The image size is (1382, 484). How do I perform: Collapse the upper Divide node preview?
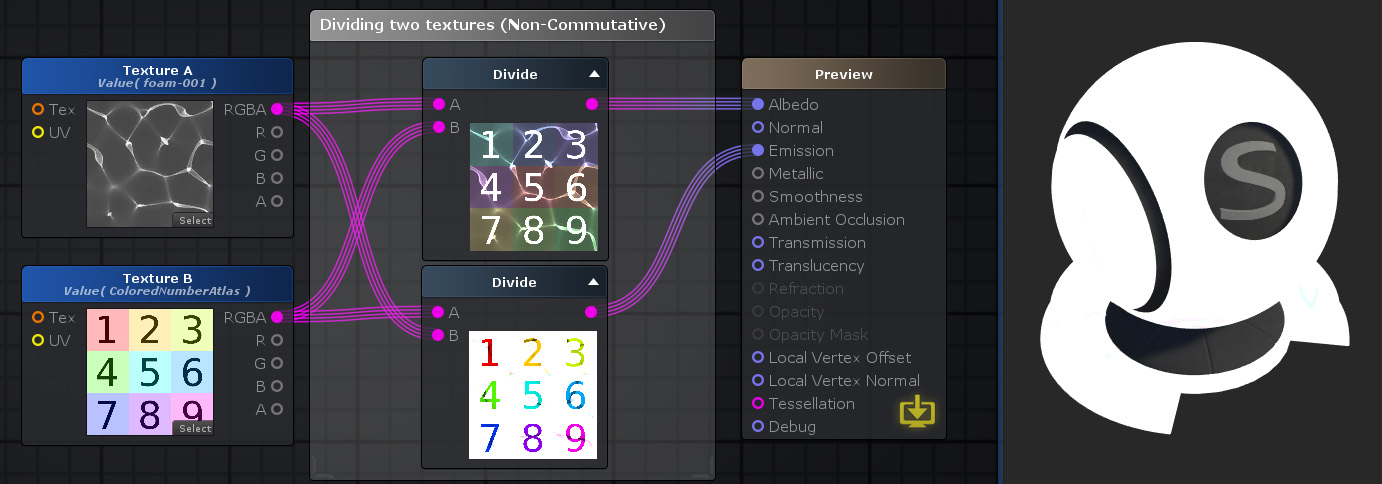coord(594,74)
